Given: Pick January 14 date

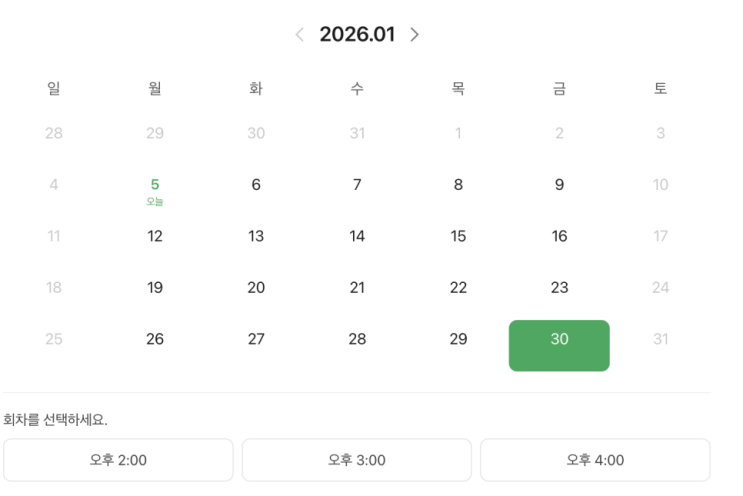Looking at the screenshot, I should (x=357, y=237).
